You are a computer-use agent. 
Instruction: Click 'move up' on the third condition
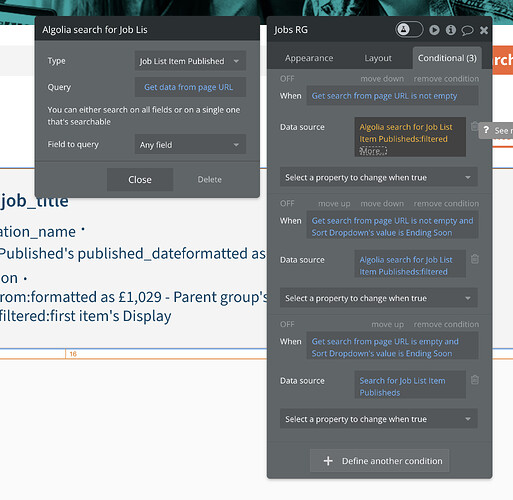pyautogui.click(x=387, y=324)
